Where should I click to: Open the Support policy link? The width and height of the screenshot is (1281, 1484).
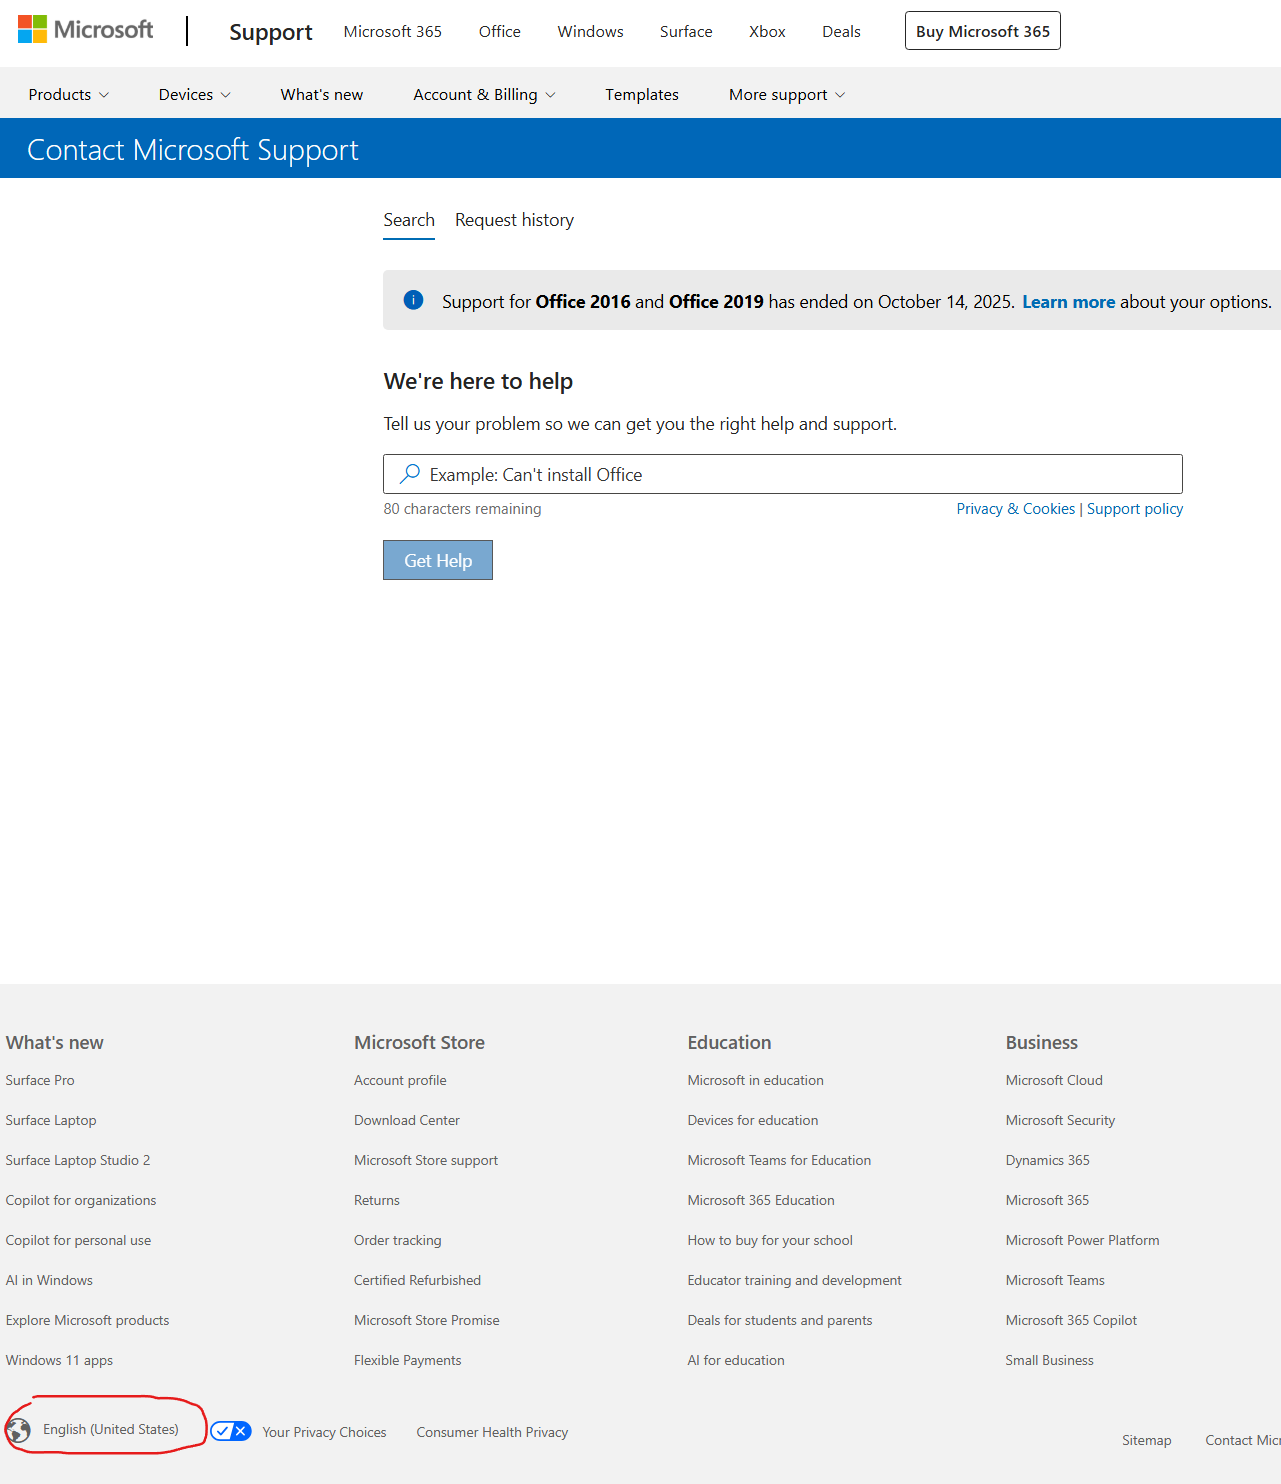(x=1135, y=509)
